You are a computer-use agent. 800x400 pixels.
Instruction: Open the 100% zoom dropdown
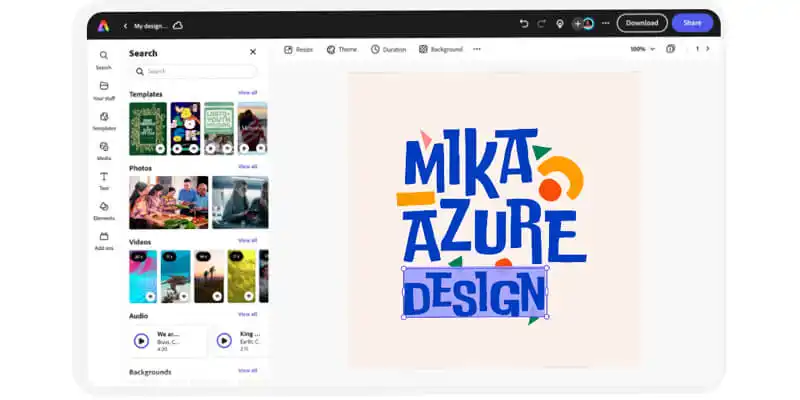pos(642,49)
